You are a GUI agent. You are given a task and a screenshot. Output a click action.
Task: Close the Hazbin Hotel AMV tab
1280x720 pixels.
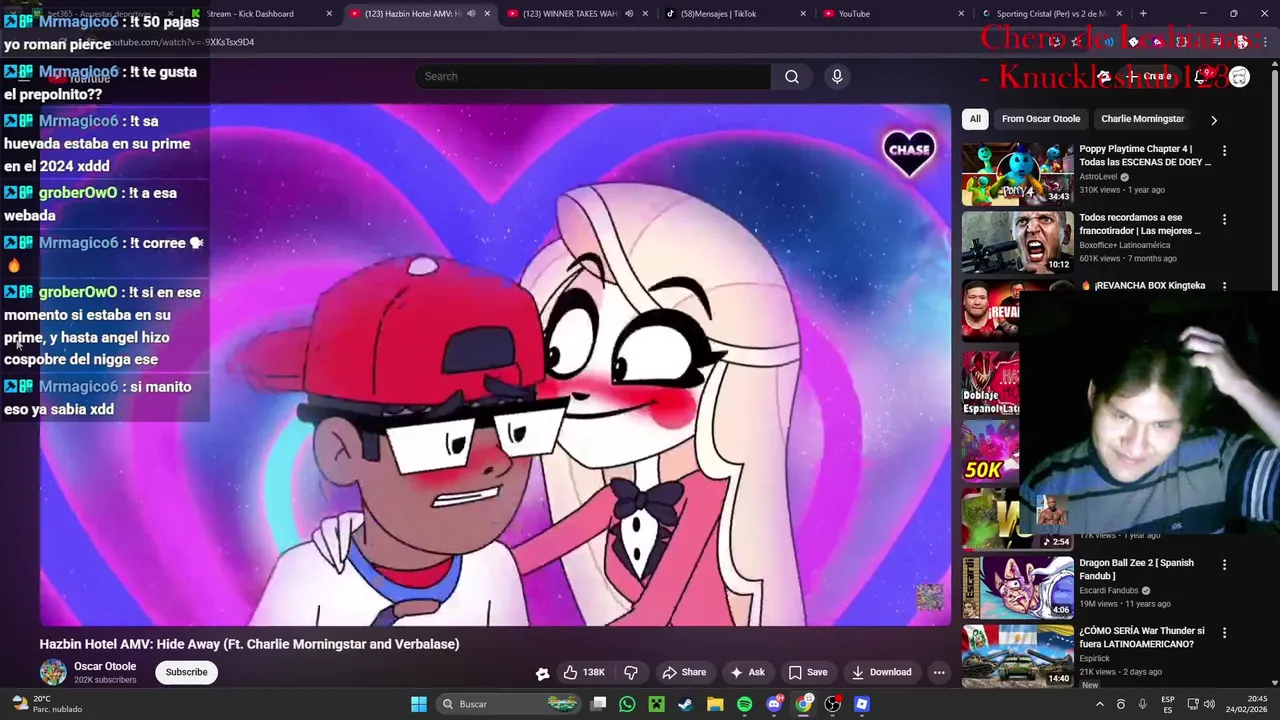point(487,14)
